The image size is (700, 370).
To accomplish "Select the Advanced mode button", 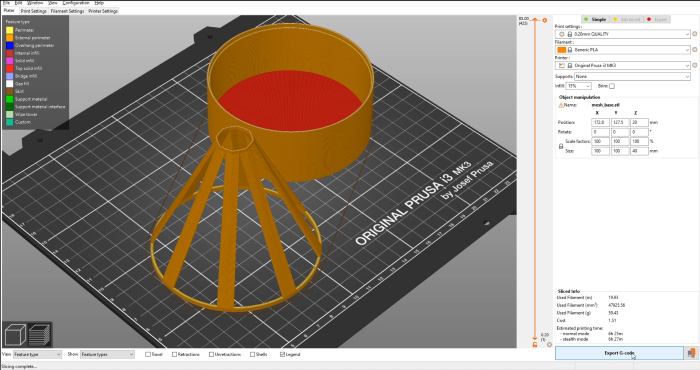I will 627,19.
